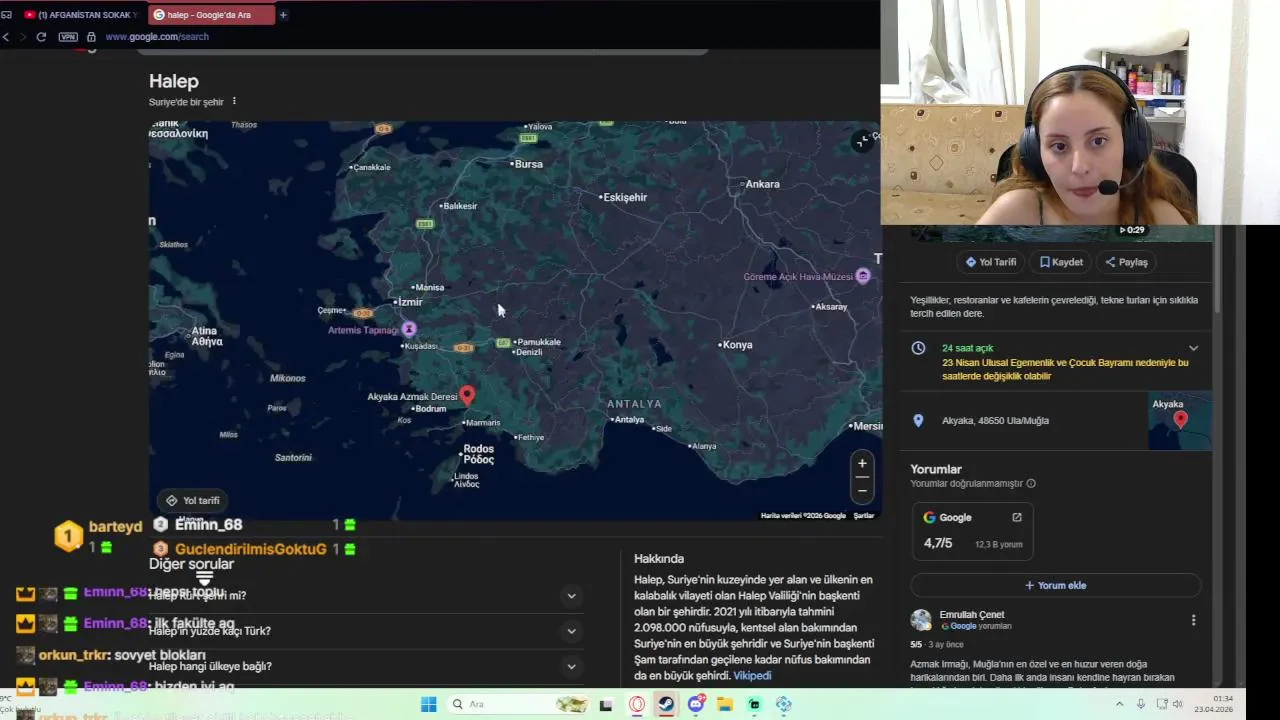
Task: Click the padlock site info icon
Action: (x=91, y=37)
